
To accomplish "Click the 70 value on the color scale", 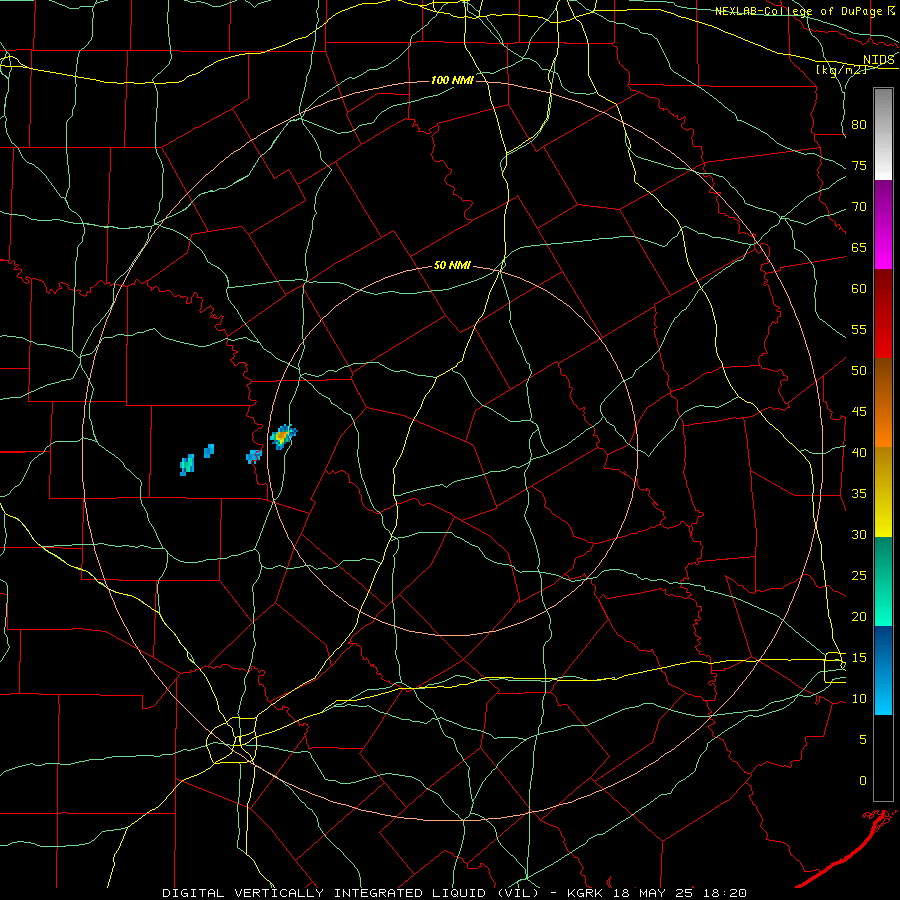I will [859, 207].
